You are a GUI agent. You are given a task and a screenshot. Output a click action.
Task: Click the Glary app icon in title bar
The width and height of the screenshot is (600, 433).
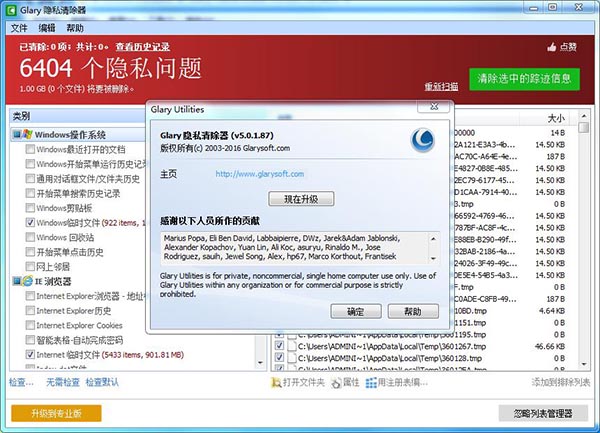click(x=12, y=10)
